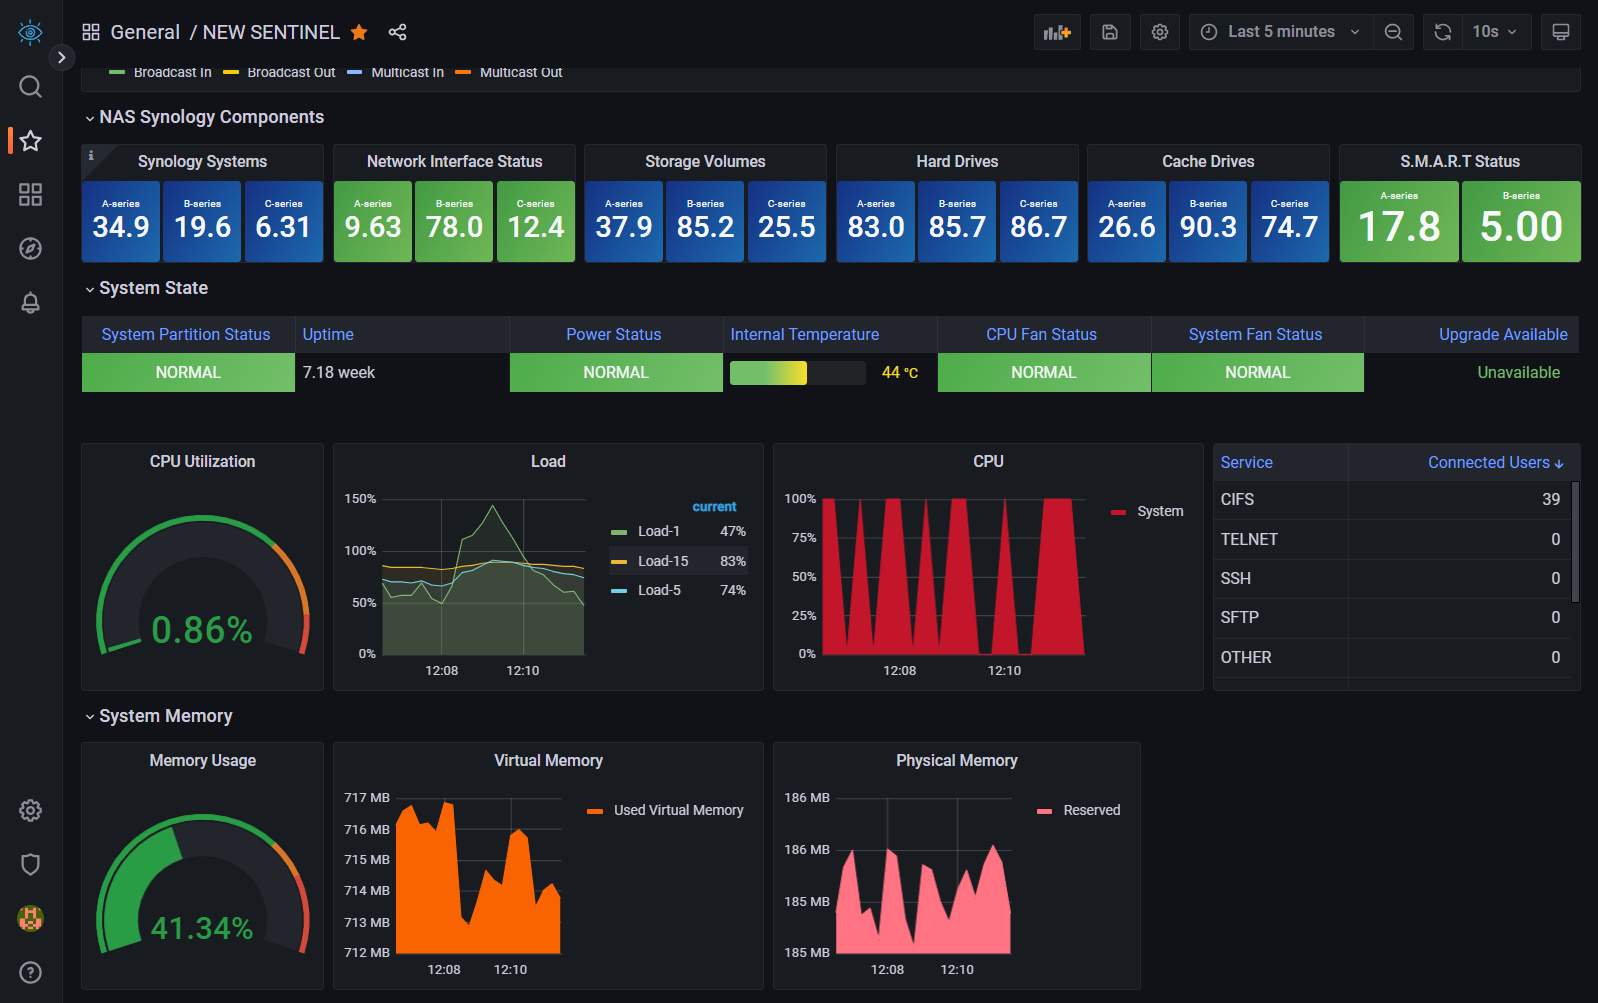Screen dimensions: 1598x1003
Task: Unstar the NEW SENTINEL dashboard
Action: coord(359,32)
